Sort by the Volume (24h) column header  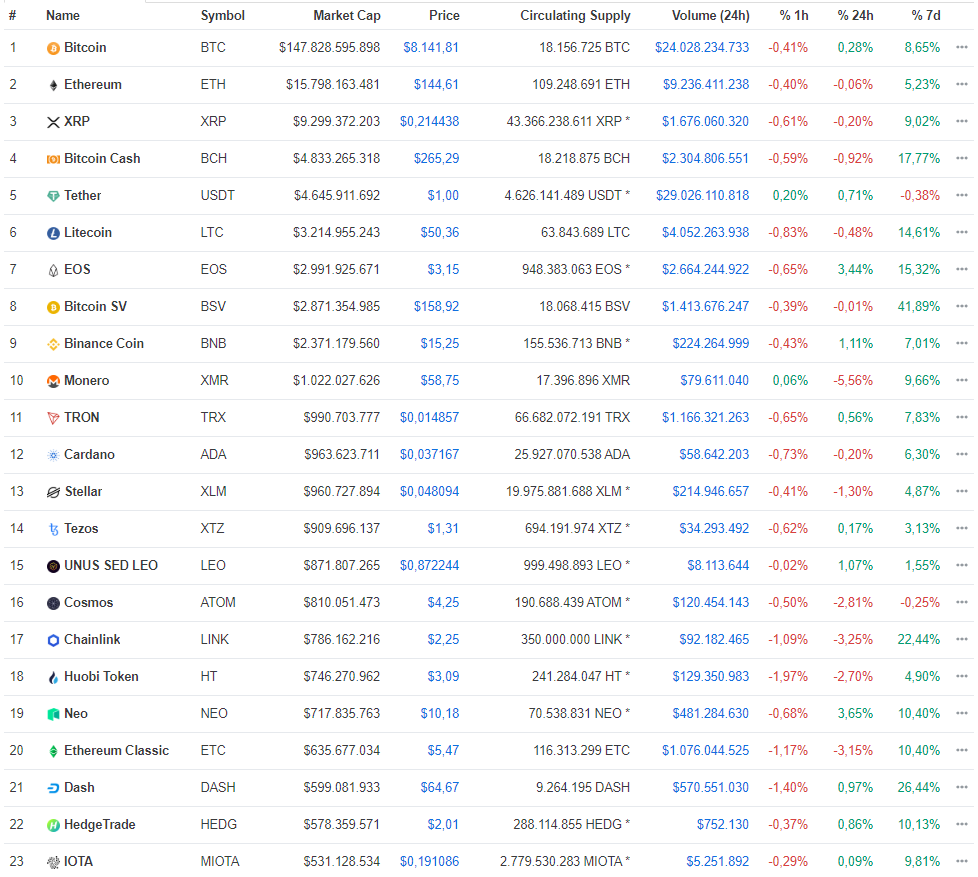click(x=708, y=16)
